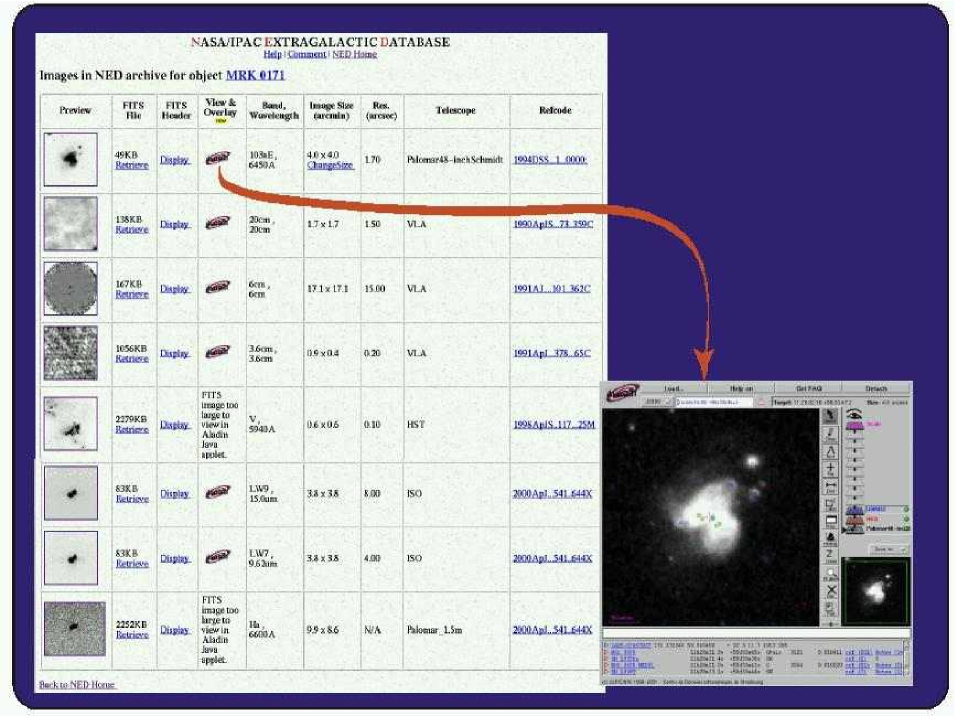The width and height of the screenshot is (955, 716).
Task: Click the X delete tool in Aladin
Action: click(831, 591)
